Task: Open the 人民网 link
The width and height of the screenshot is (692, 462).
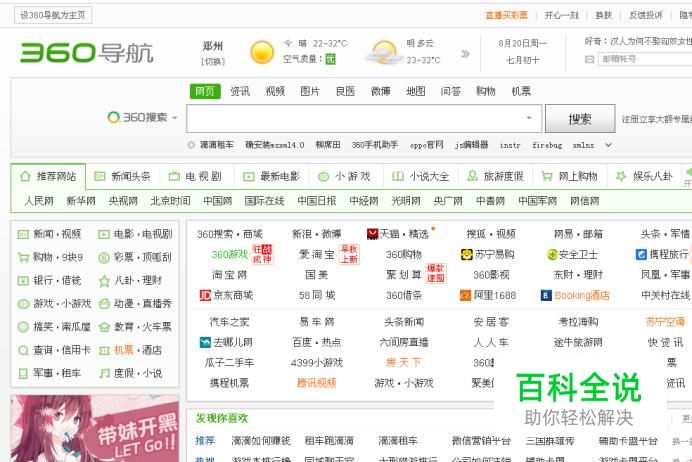Action: coord(39,201)
